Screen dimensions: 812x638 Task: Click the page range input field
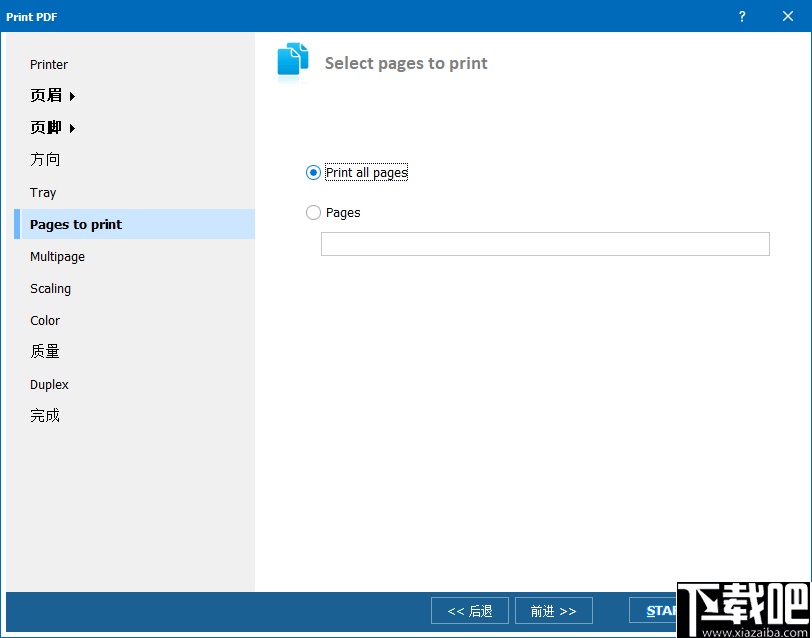click(x=545, y=244)
